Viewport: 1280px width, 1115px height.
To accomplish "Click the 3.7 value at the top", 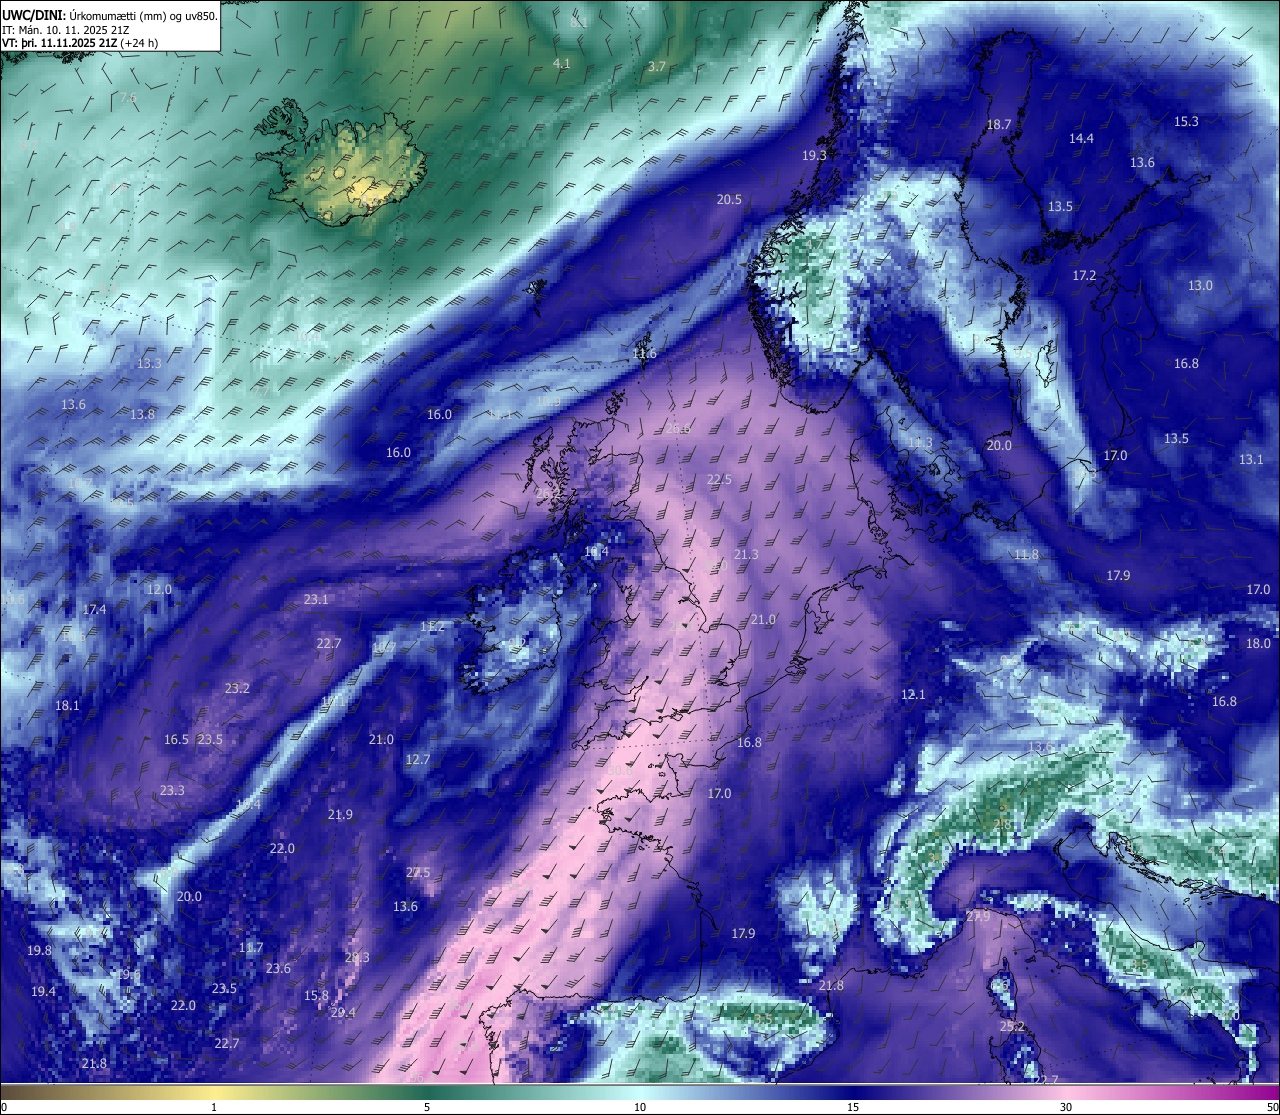I will point(657,67).
